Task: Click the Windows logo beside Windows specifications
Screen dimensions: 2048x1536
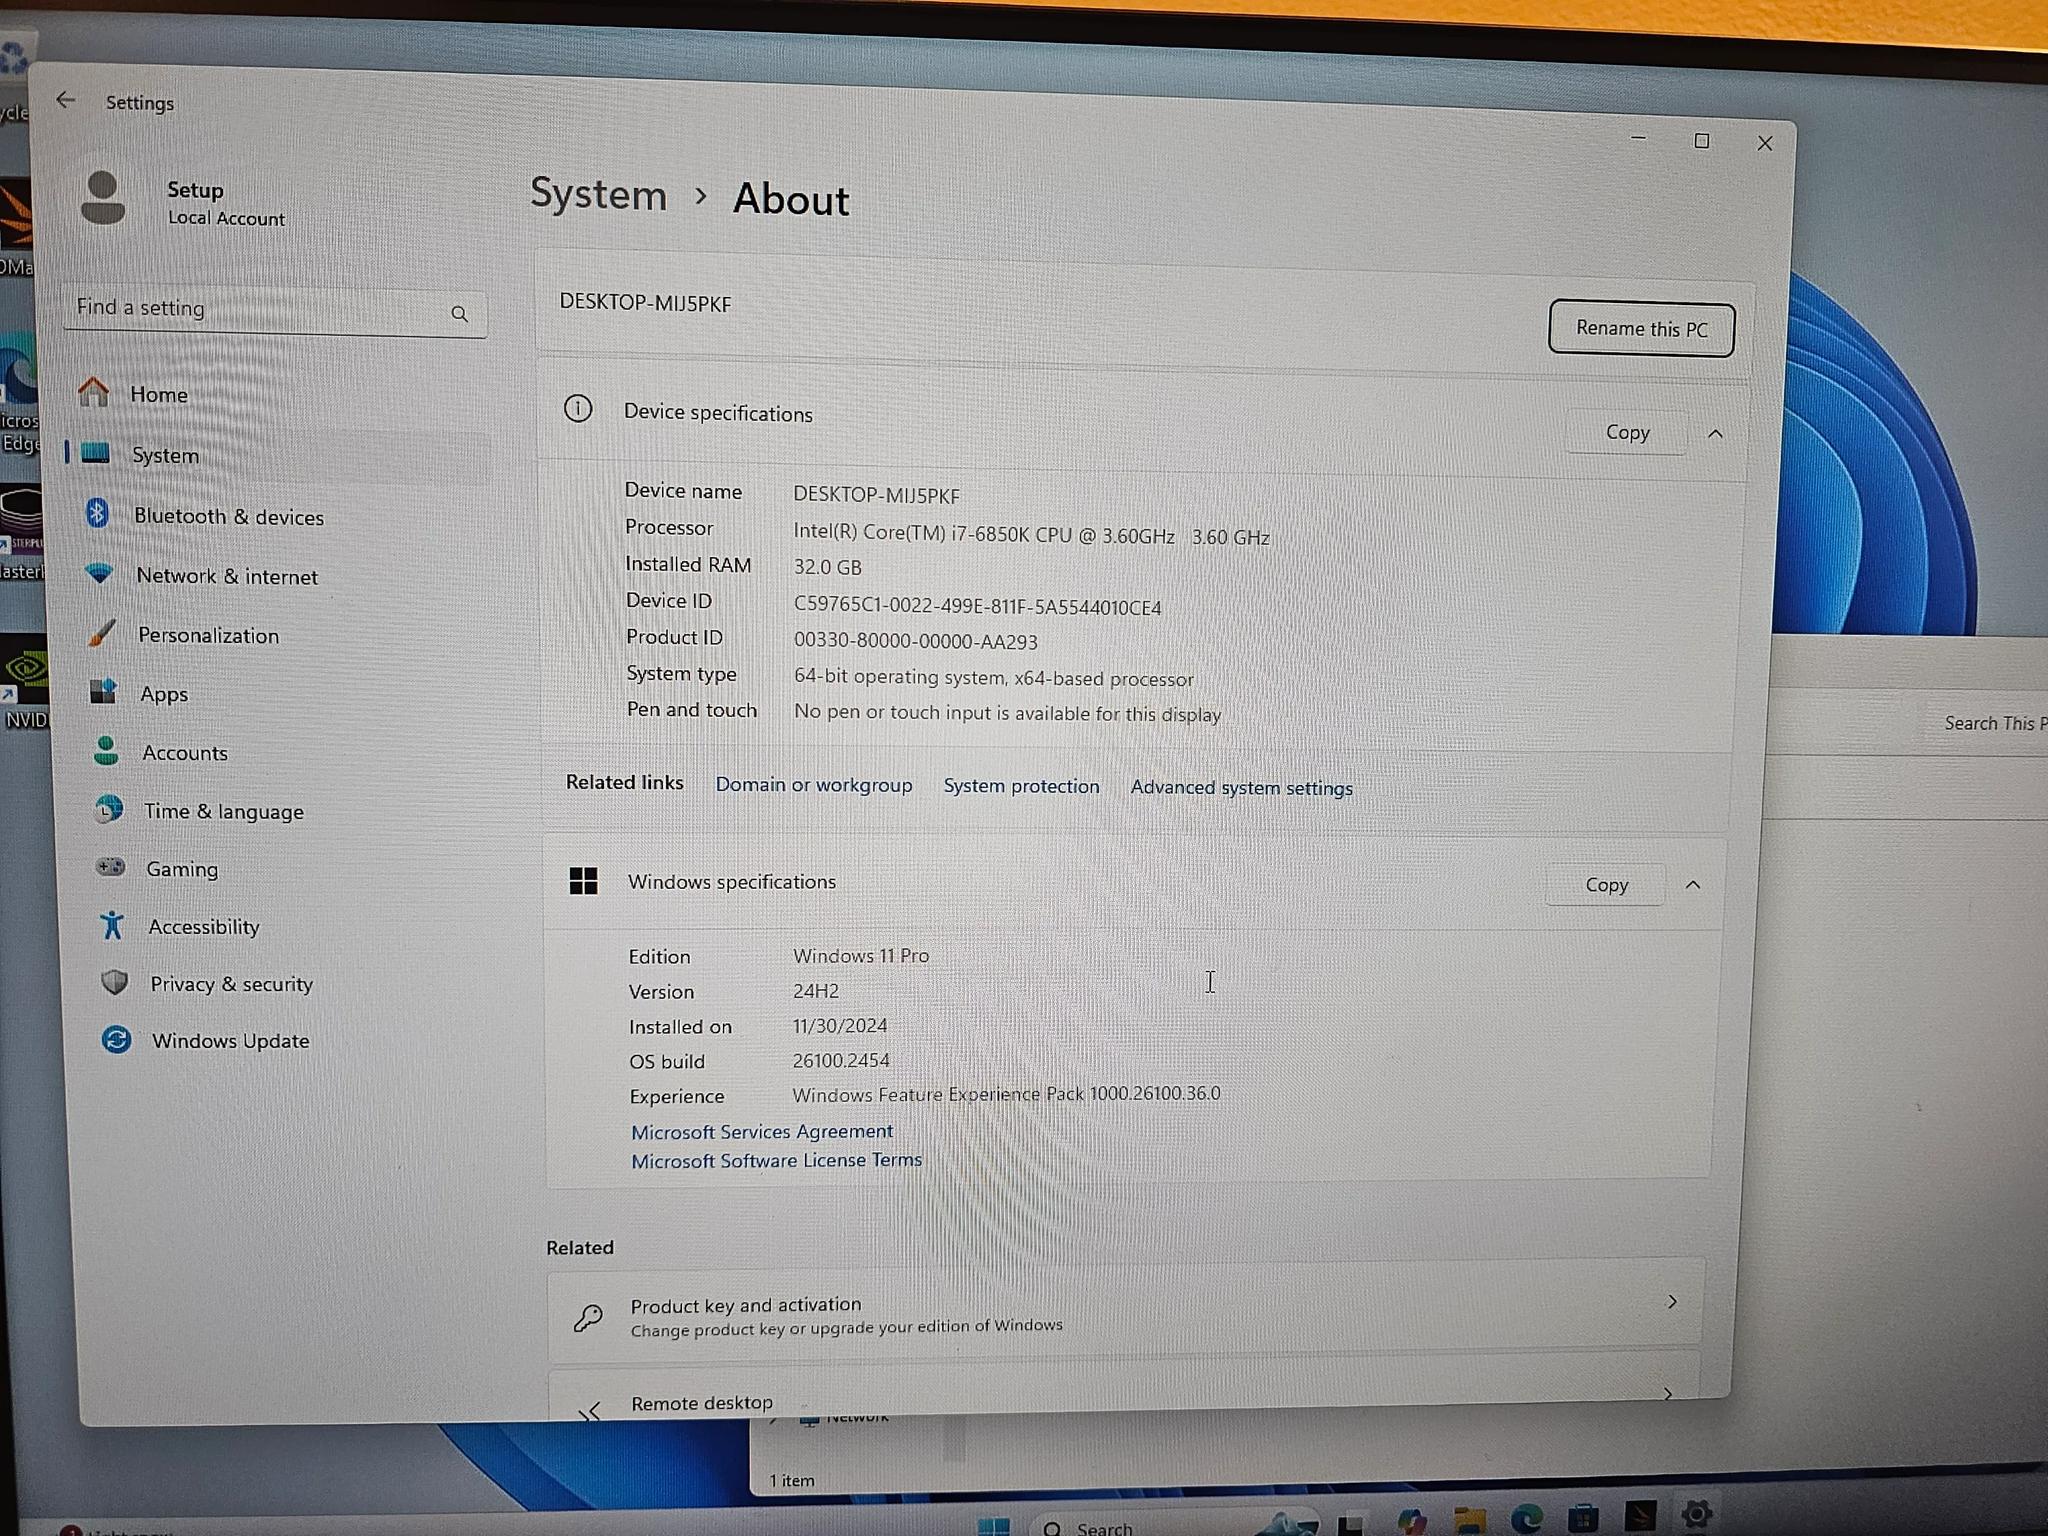Action: click(583, 881)
